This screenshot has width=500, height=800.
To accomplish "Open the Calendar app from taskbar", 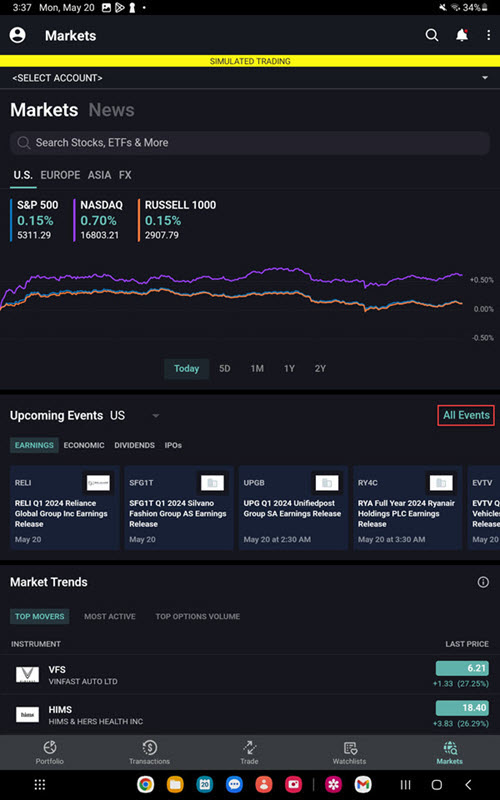I will tap(205, 784).
